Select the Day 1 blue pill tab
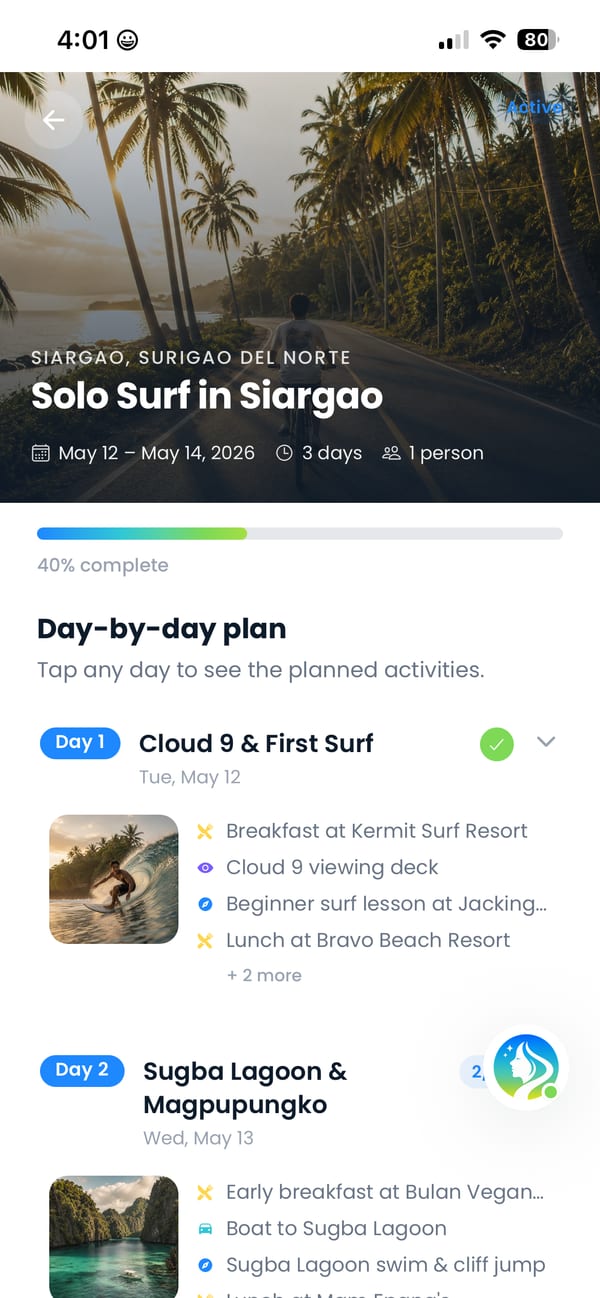The height and width of the screenshot is (1298, 600). 80,742
